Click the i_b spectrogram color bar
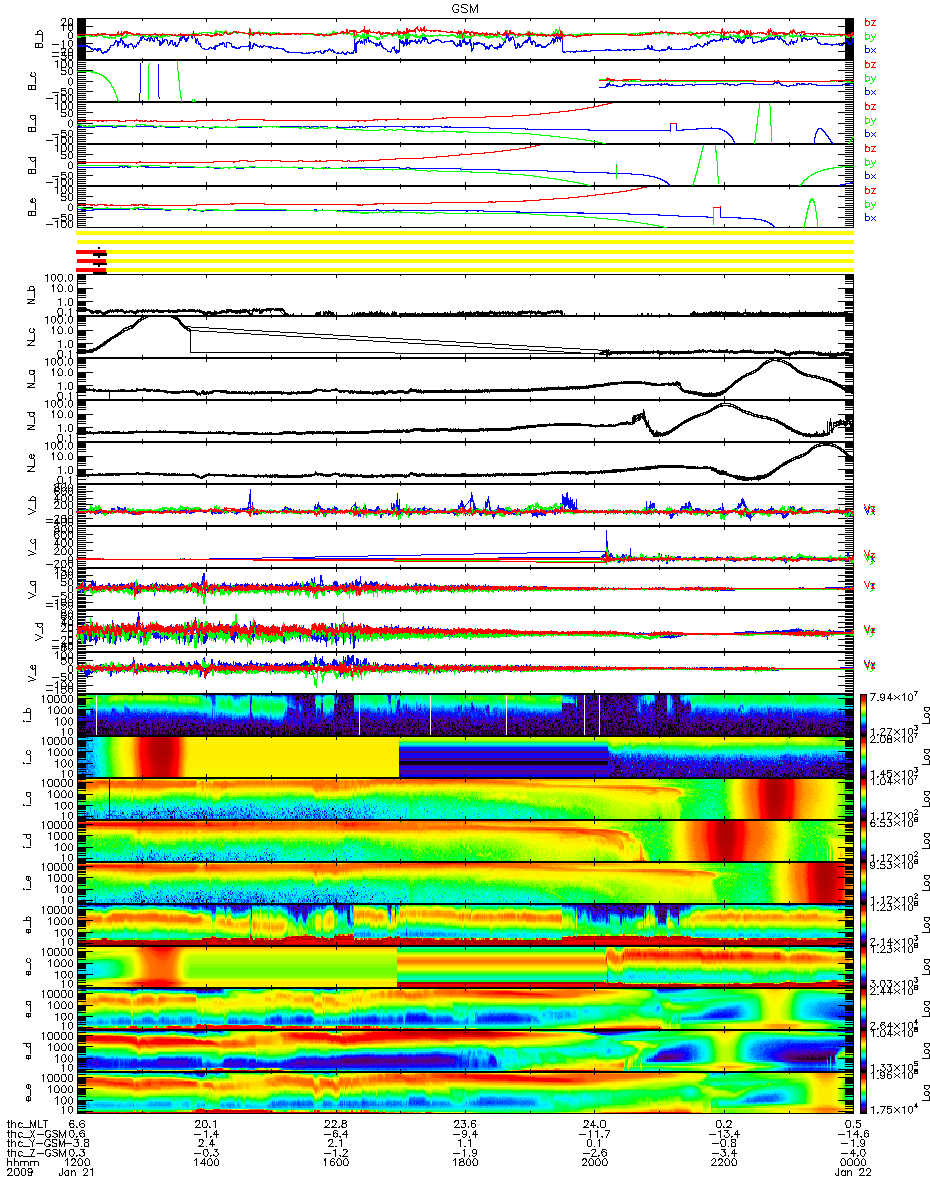The image size is (930, 1200). point(864,715)
